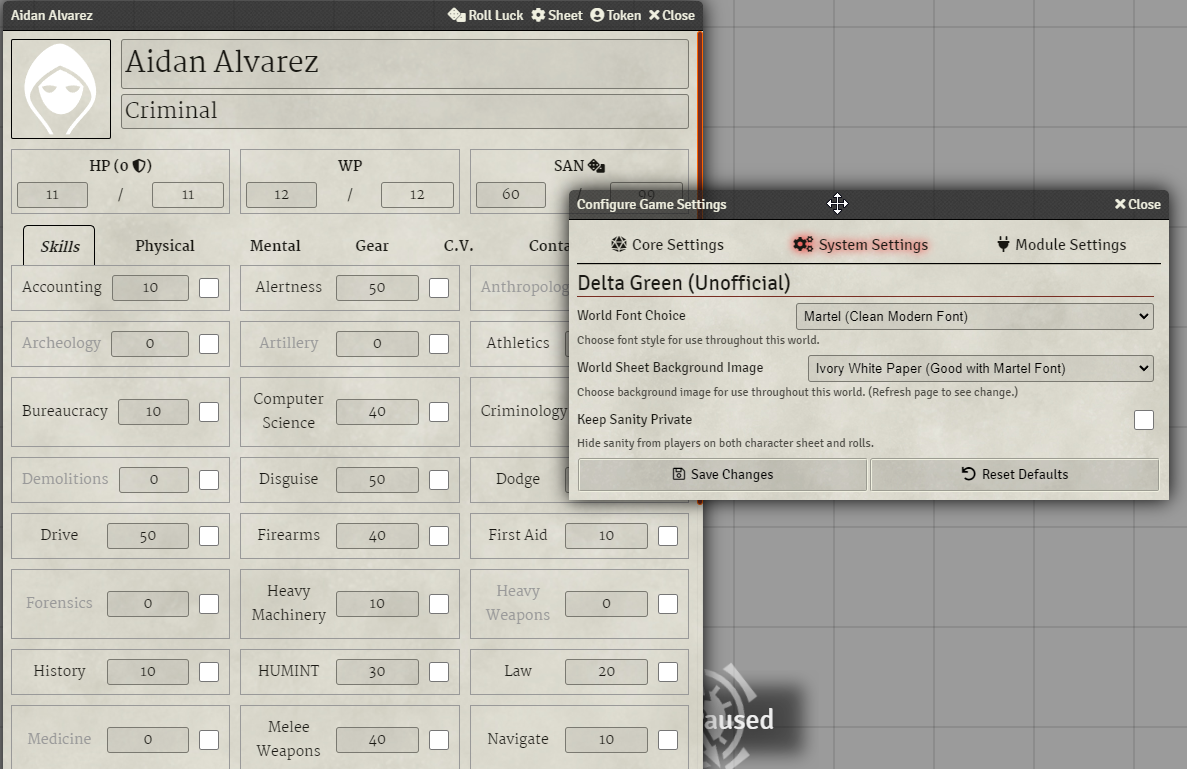This screenshot has height=769, width=1187.
Task: Check the Accounting skill checkbox
Action: 209,288
